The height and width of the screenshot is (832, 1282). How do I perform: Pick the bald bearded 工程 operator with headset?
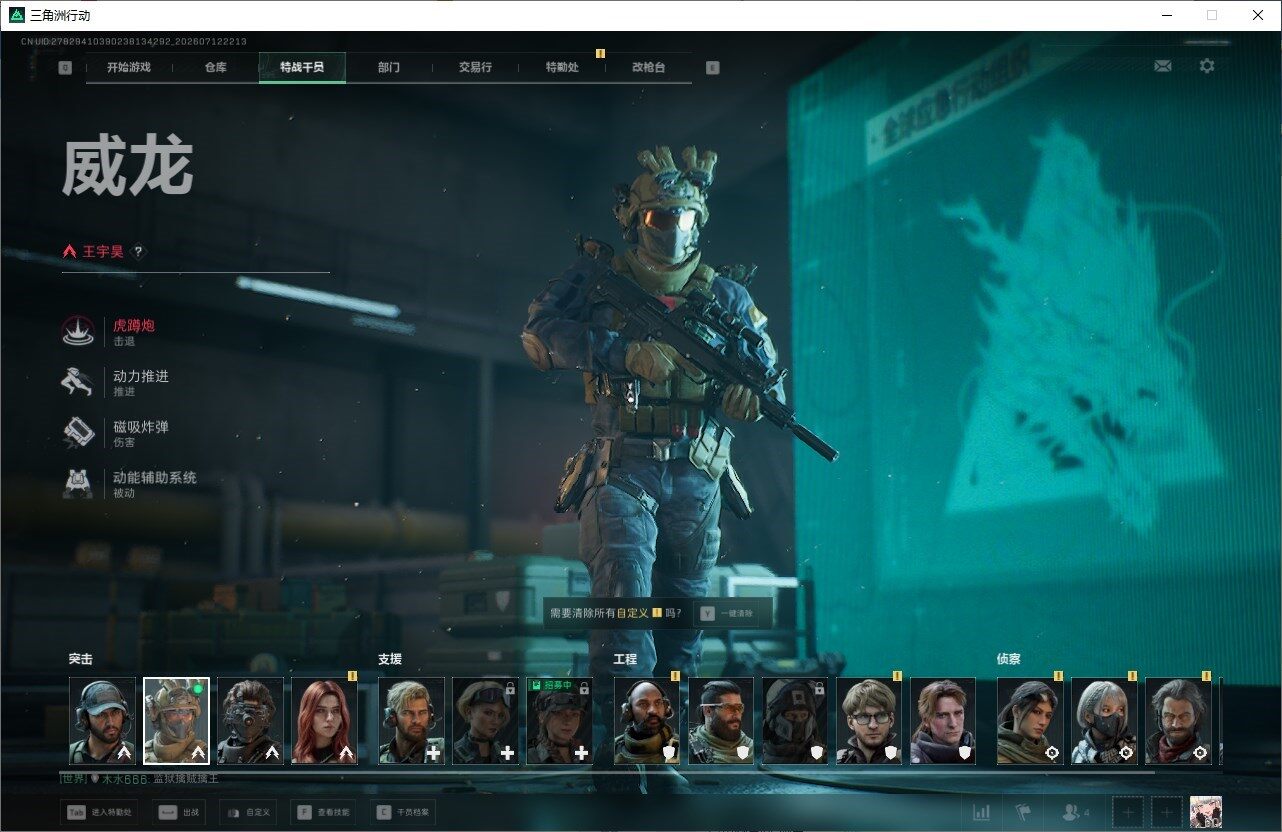coord(646,721)
